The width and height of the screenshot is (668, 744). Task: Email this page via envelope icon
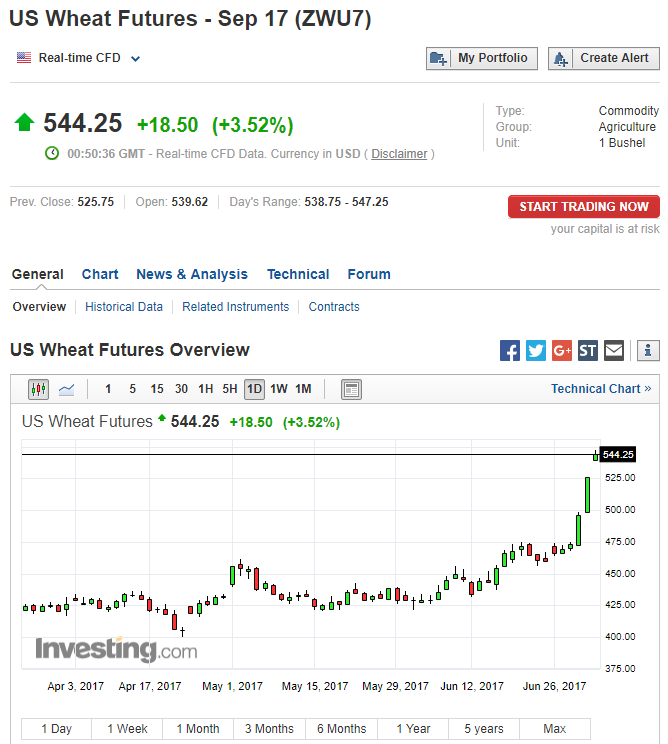tap(614, 350)
